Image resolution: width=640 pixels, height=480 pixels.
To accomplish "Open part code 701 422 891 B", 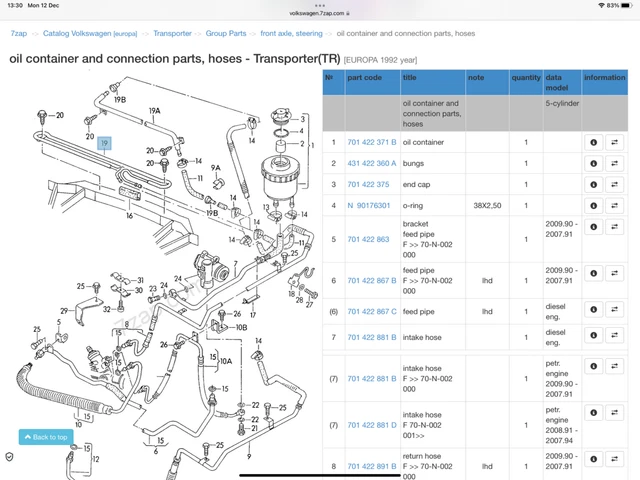I will [x=372, y=467].
